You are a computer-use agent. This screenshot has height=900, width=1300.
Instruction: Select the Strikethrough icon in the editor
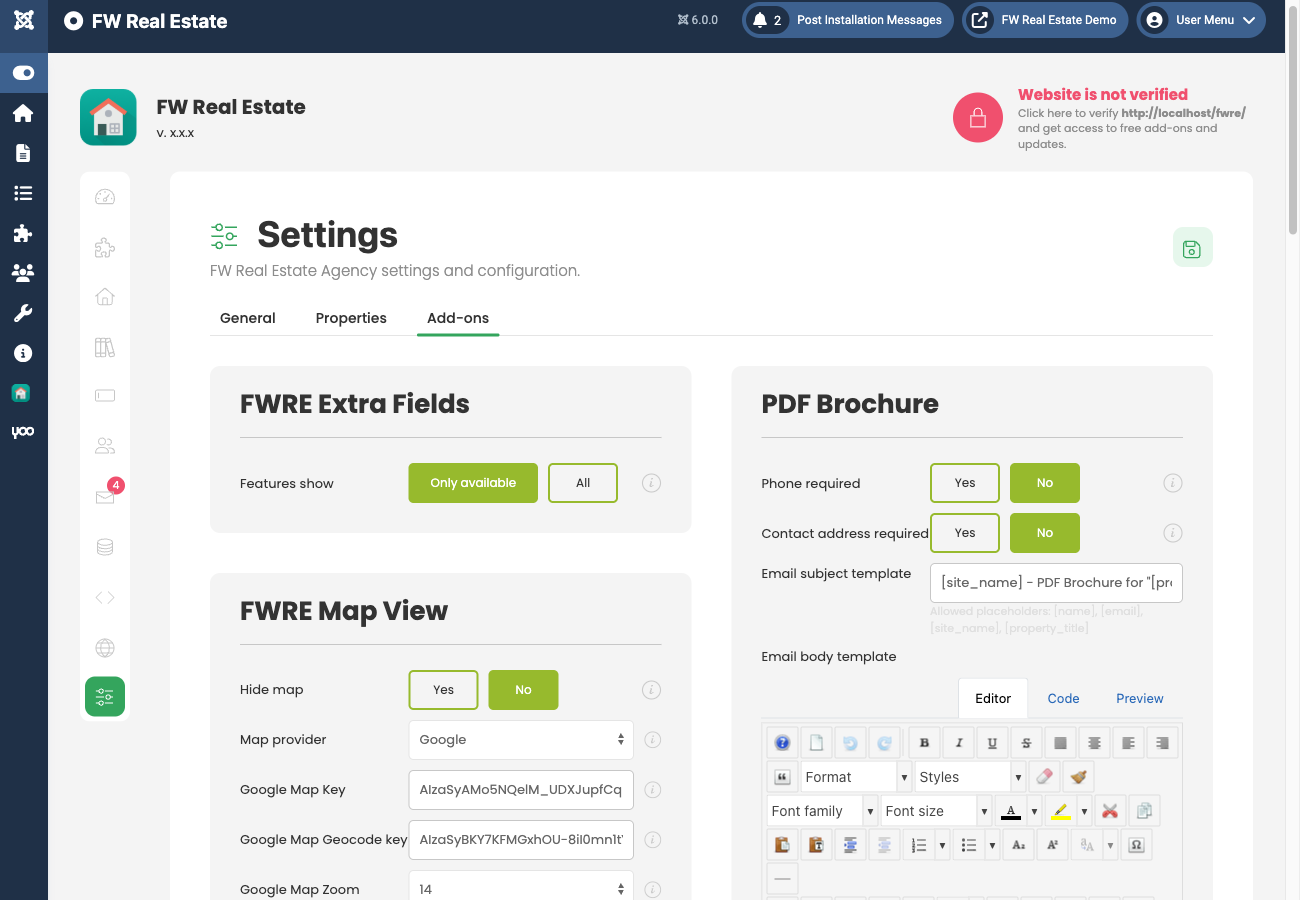click(1026, 743)
